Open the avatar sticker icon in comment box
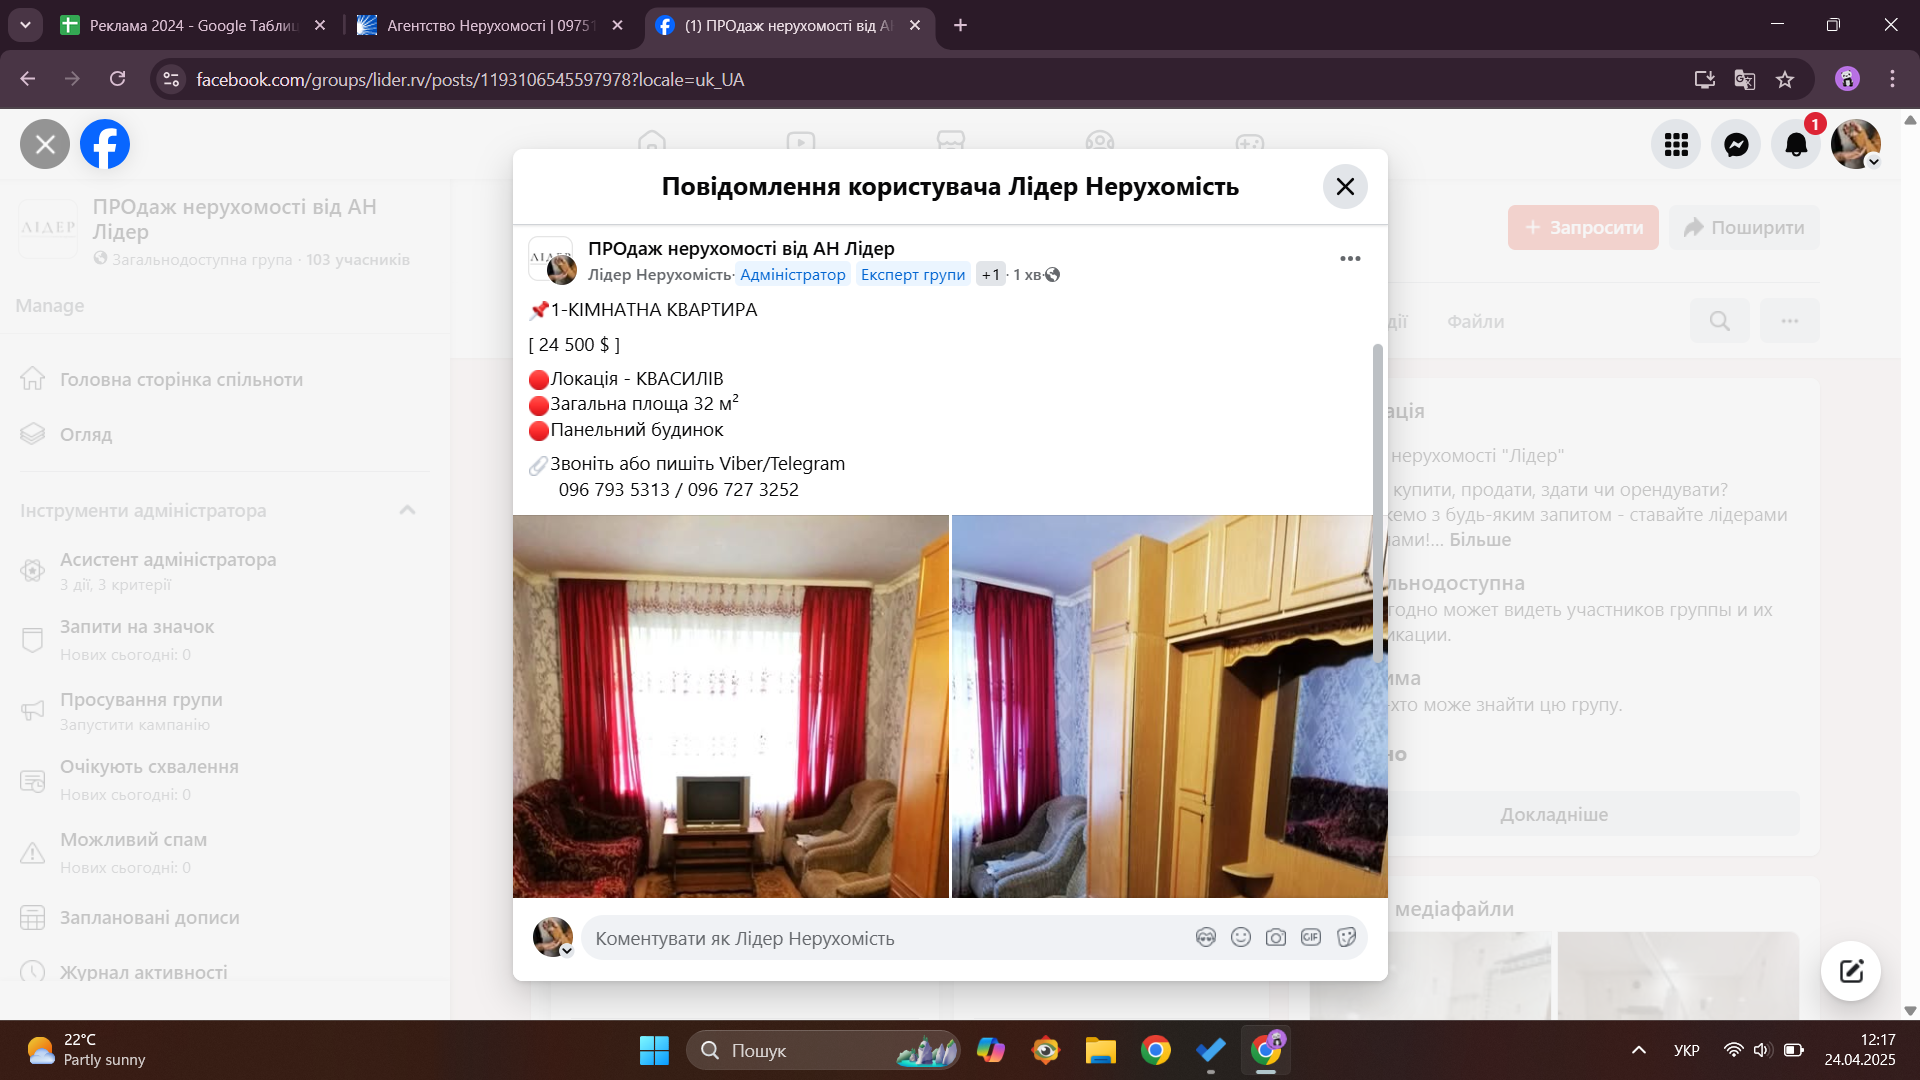This screenshot has width=1920, height=1080. pos(1206,938)
